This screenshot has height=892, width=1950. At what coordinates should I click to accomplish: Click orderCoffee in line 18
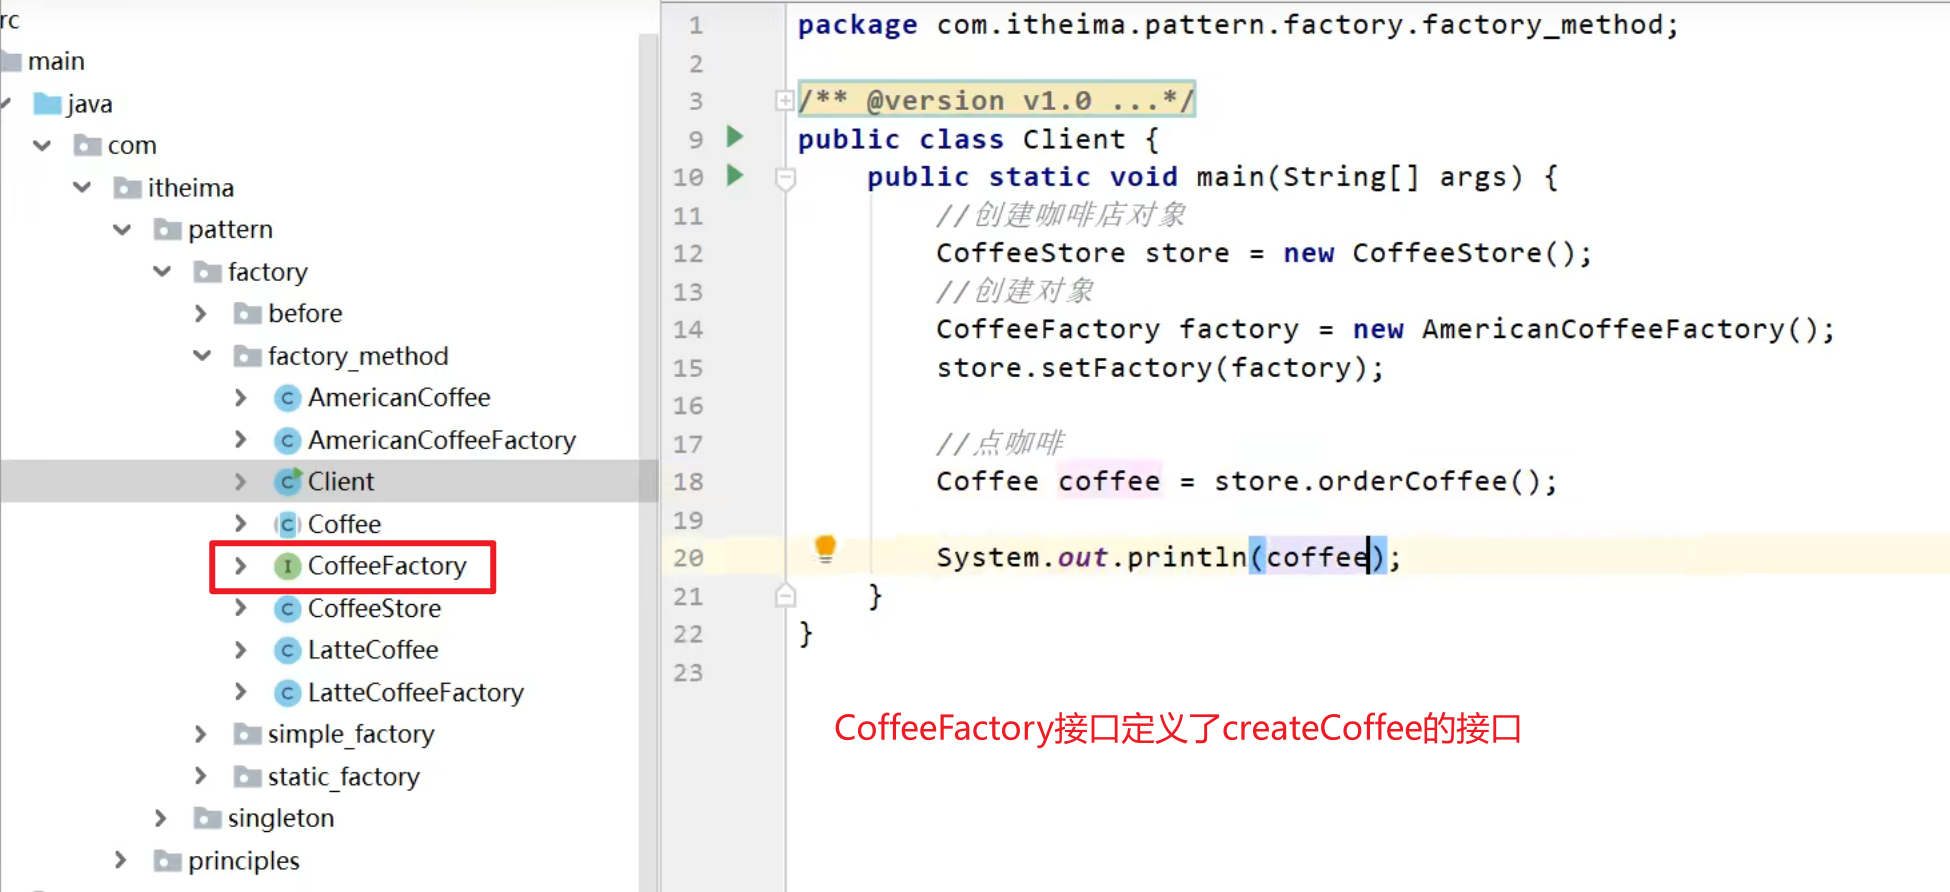pos(1412,481)
